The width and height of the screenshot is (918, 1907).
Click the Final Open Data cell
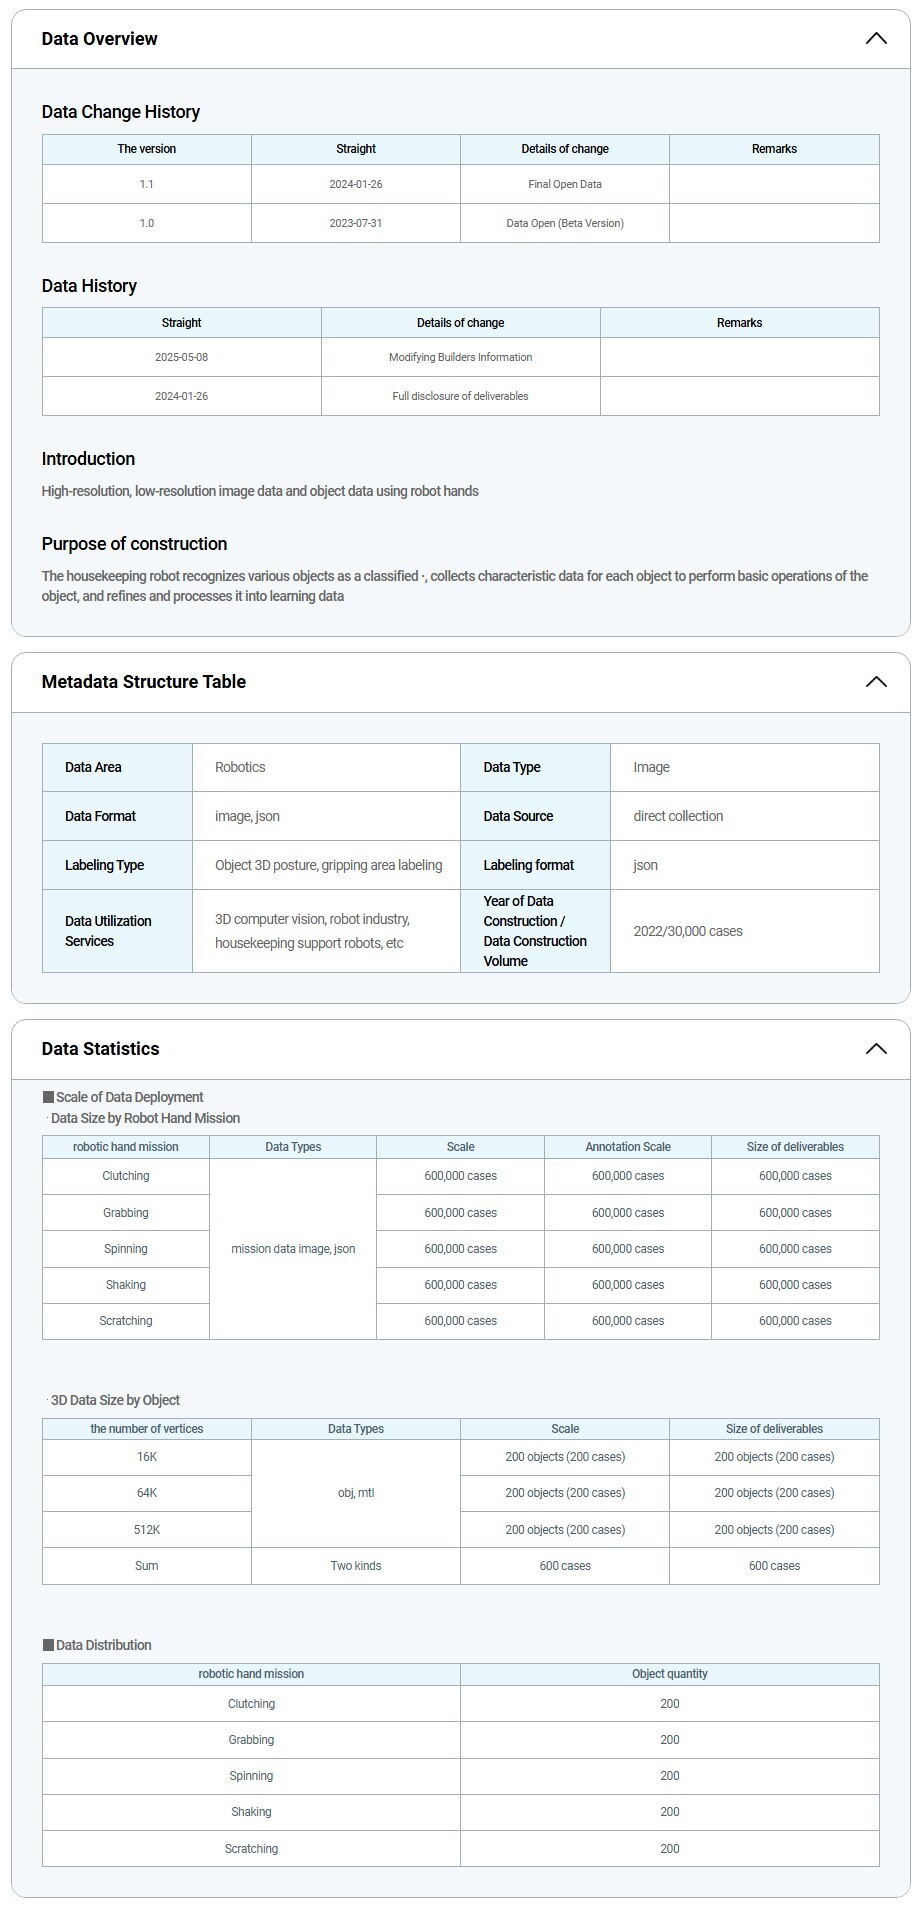[564, 184]
